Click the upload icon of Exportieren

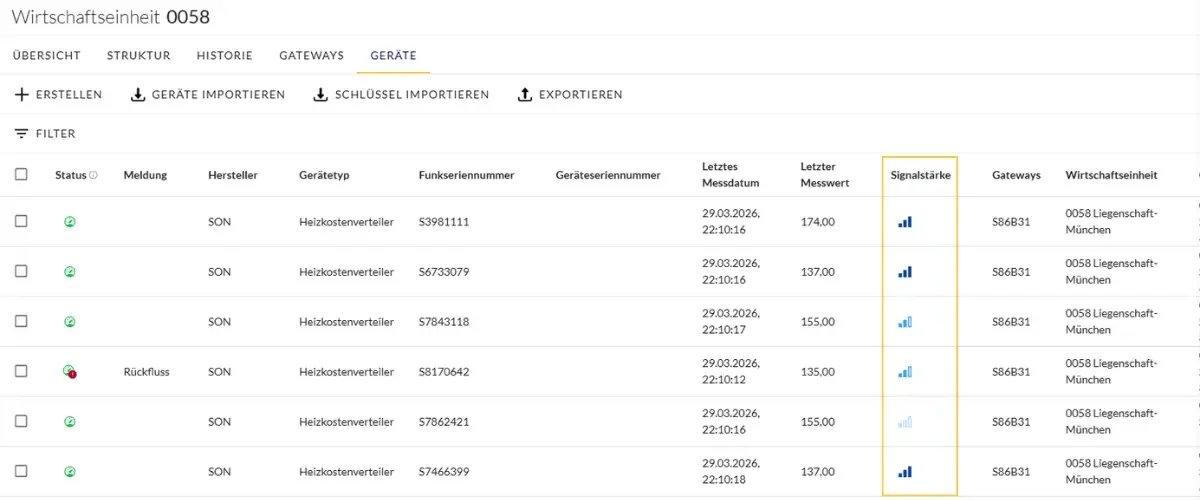coord(525,95)
